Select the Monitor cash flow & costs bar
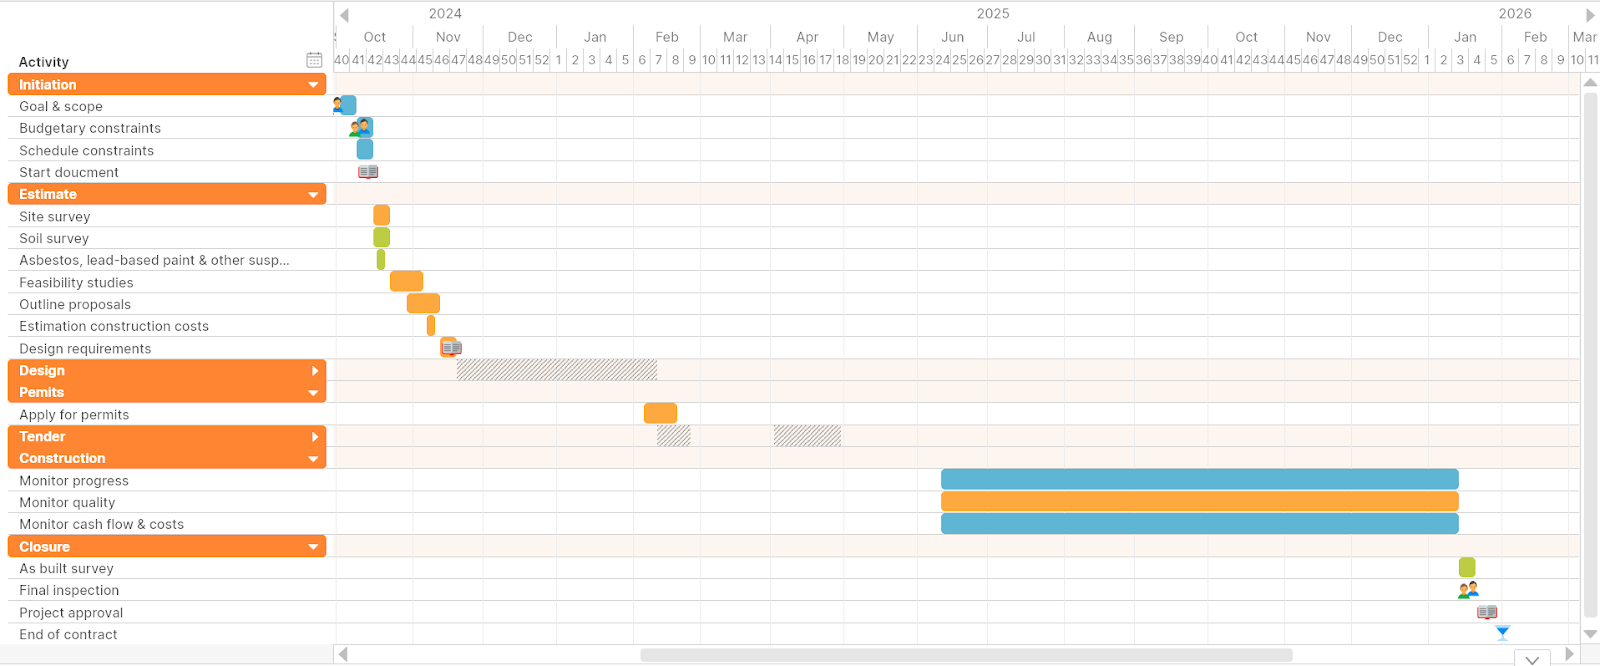 1200,523
